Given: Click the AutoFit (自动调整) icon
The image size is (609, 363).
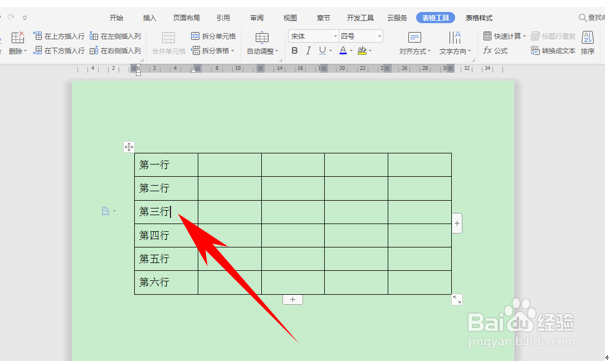Looking at the screenshot, I should 262,38.
